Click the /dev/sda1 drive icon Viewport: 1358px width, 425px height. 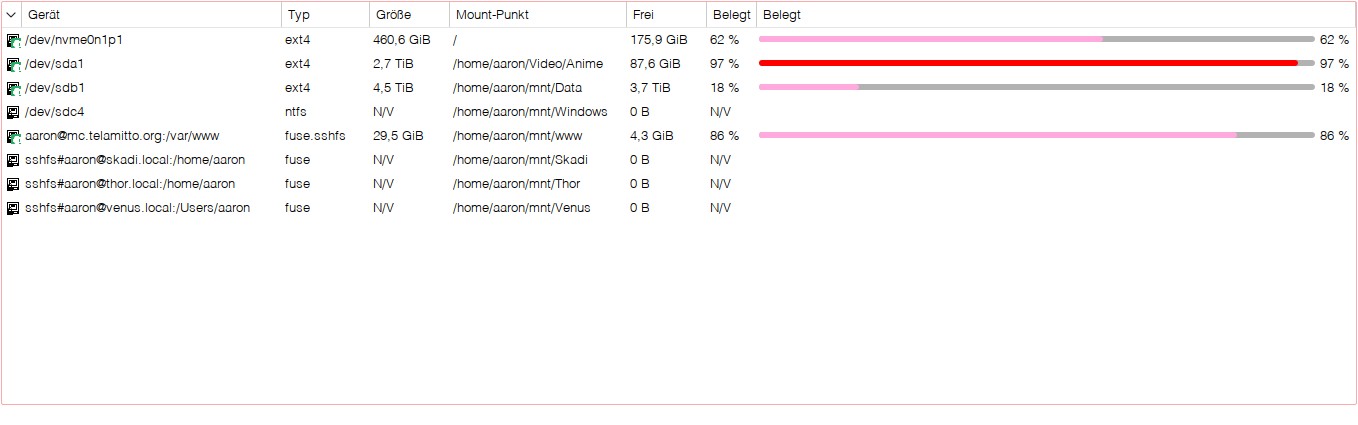[13, 64]
